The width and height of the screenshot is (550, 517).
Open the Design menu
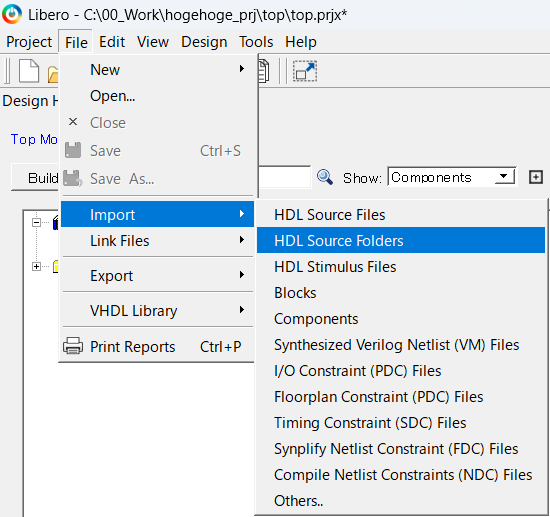tap(204, 42)
